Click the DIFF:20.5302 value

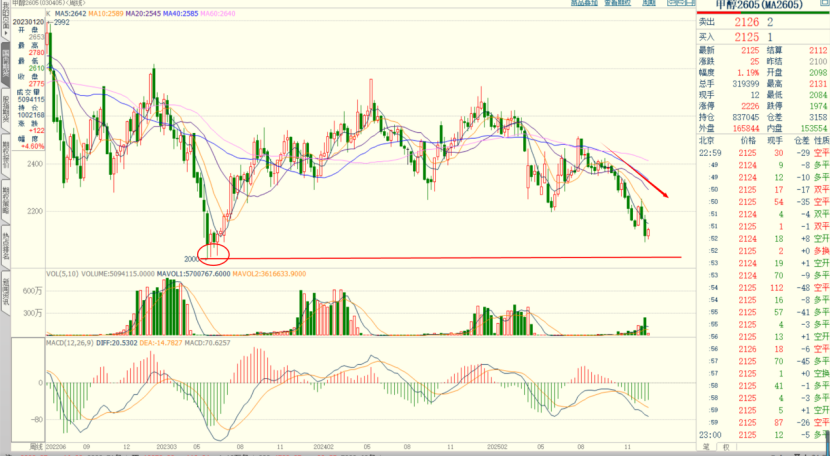pos(115,343)
